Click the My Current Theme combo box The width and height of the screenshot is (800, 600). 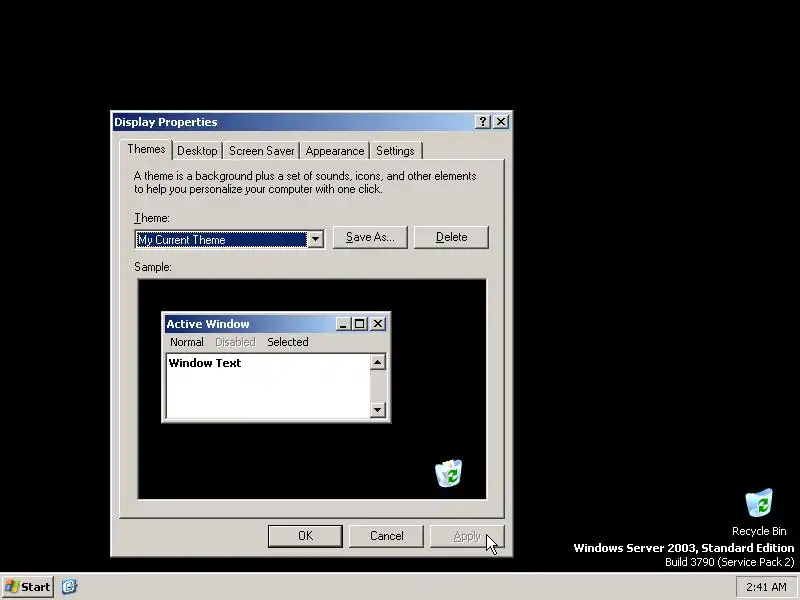click(x=229, y=239)
